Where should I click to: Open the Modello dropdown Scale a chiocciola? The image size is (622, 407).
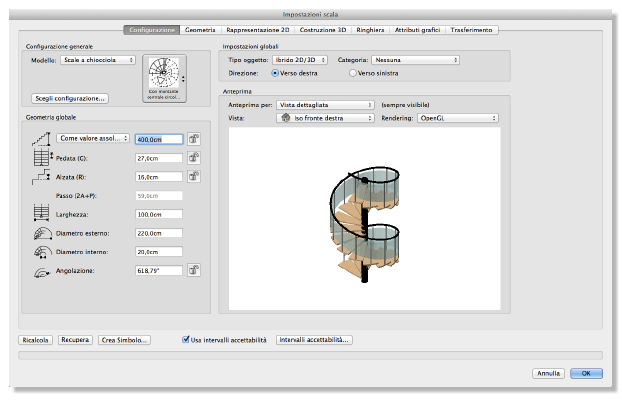tap(98, 60)
